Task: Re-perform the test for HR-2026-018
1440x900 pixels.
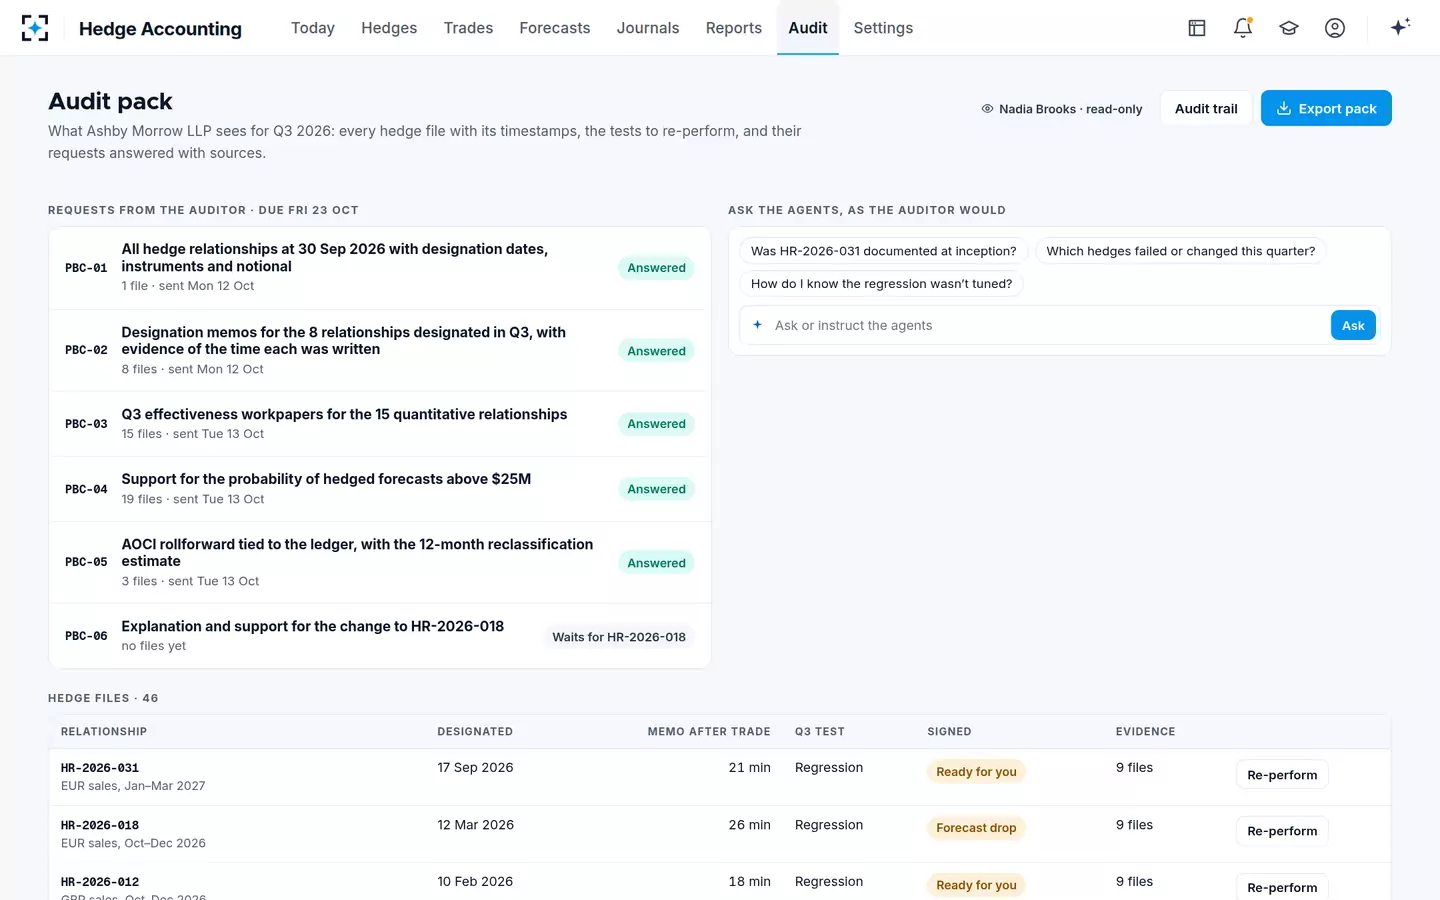Action: point(1282,831)
